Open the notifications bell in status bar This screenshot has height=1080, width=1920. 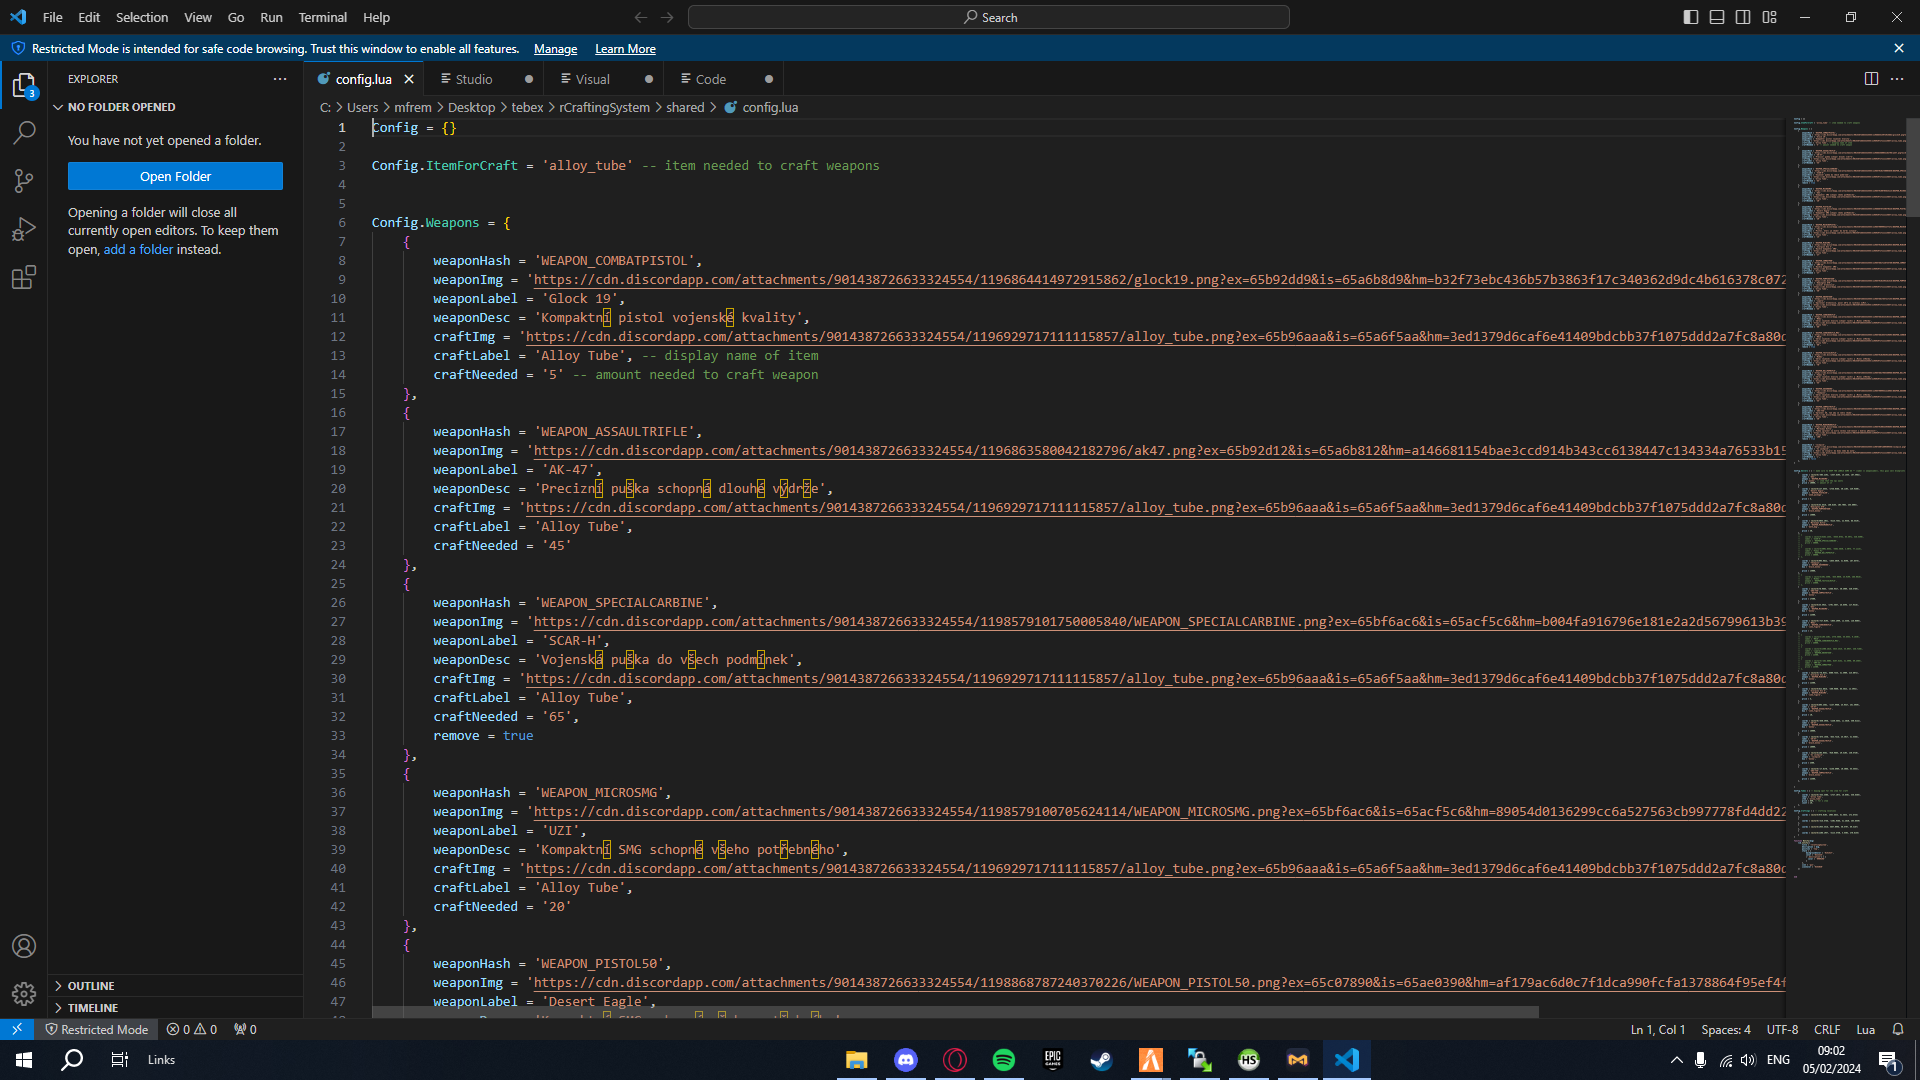tap(1897, 1029)
